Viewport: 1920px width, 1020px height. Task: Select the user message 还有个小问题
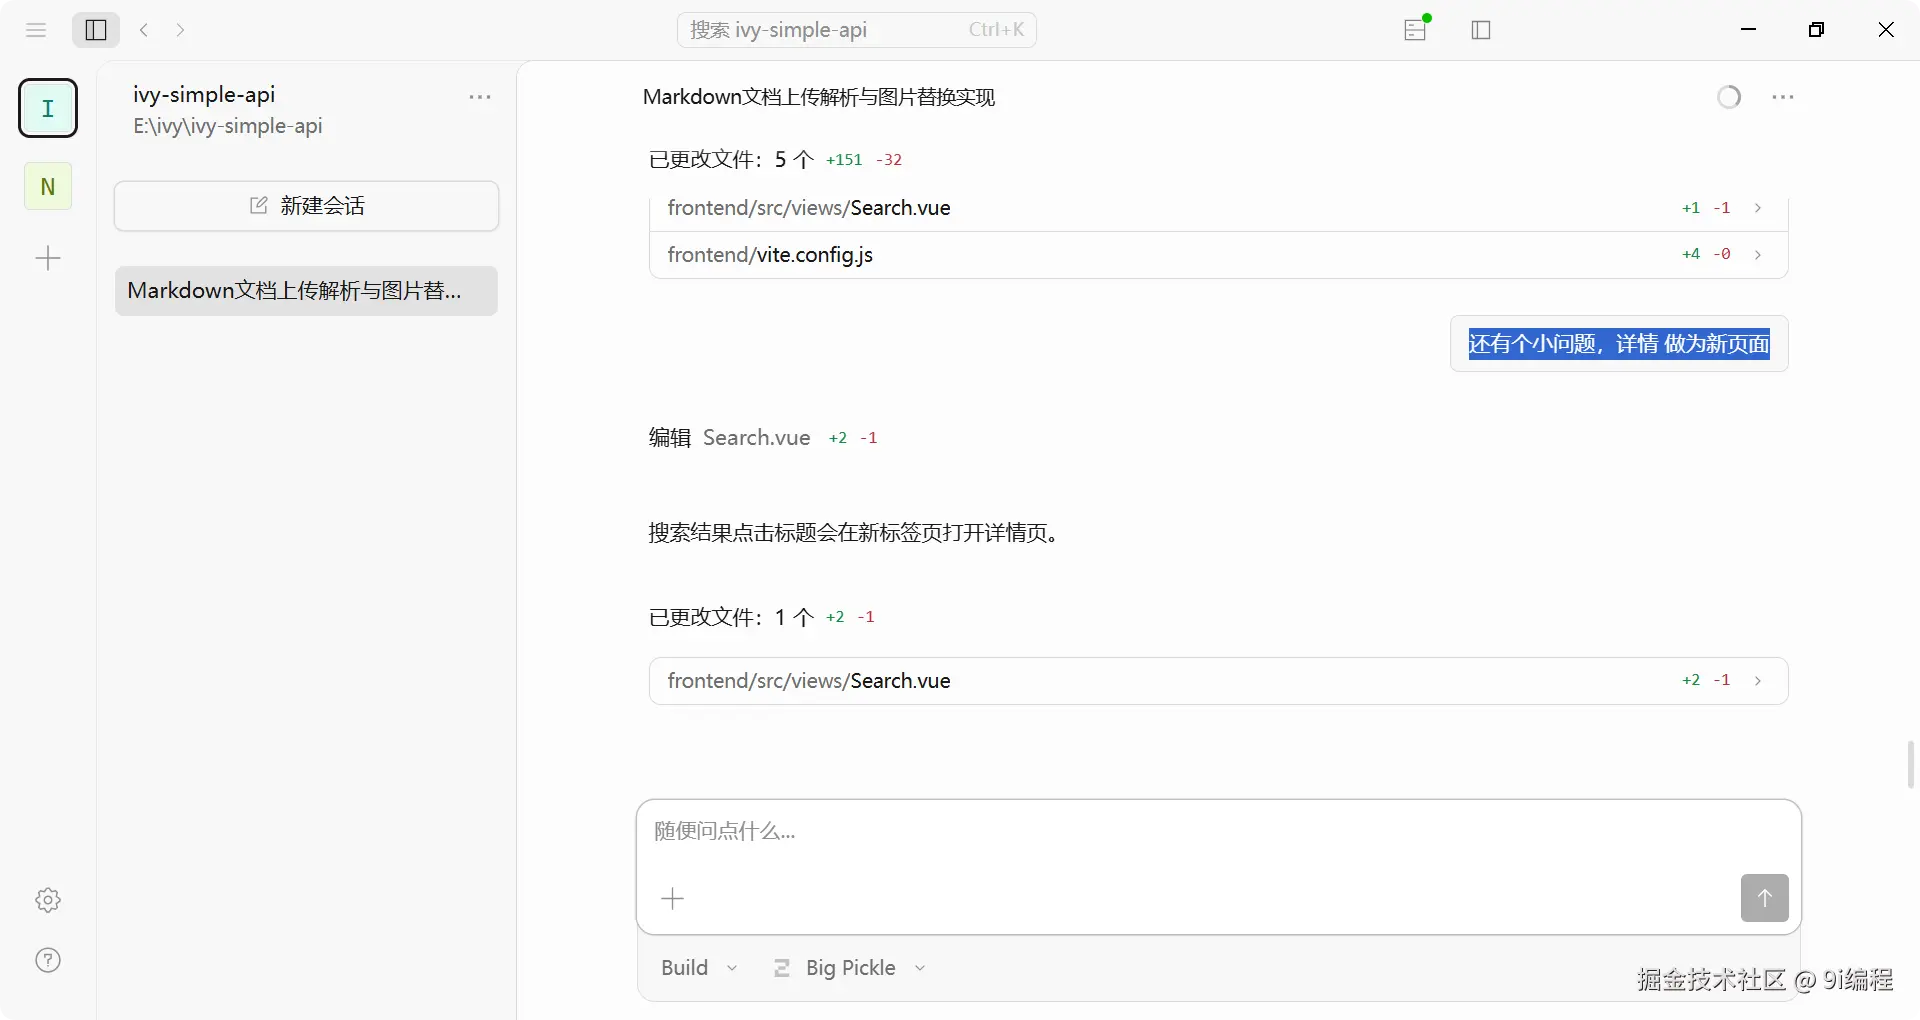[x=1619, y=344]
